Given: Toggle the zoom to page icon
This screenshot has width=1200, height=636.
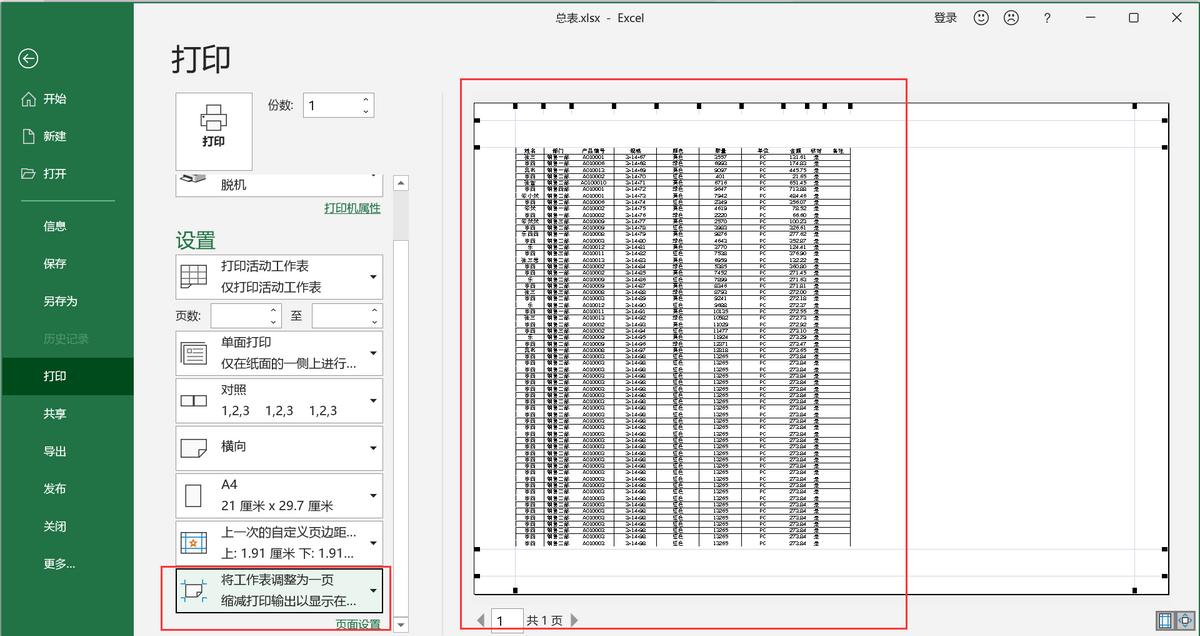Looking at the screenshot, I should pyautogui.click(x=1184, y=621).
